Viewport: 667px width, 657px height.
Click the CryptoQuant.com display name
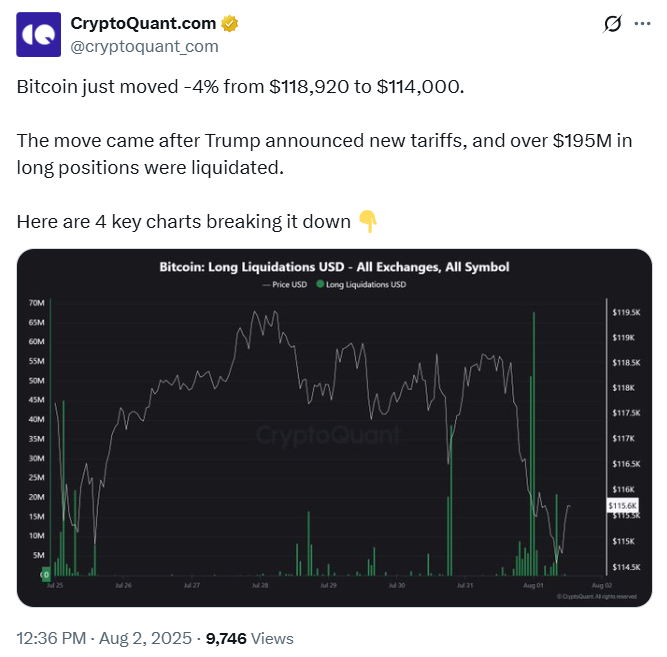point(143,24)
